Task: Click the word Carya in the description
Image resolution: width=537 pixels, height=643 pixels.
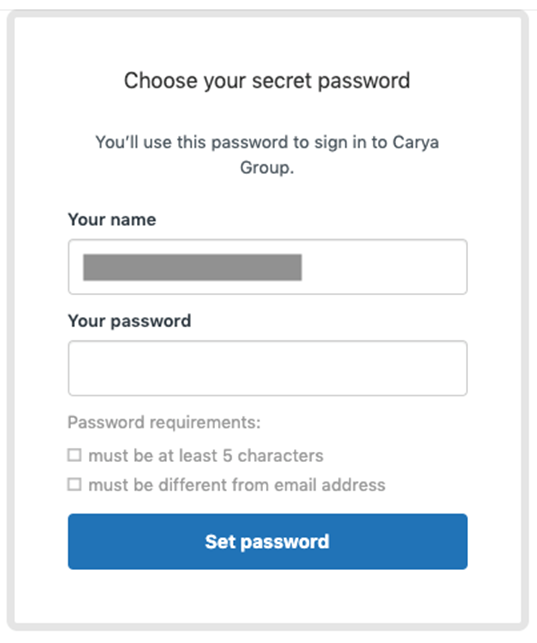Action: 416,143
